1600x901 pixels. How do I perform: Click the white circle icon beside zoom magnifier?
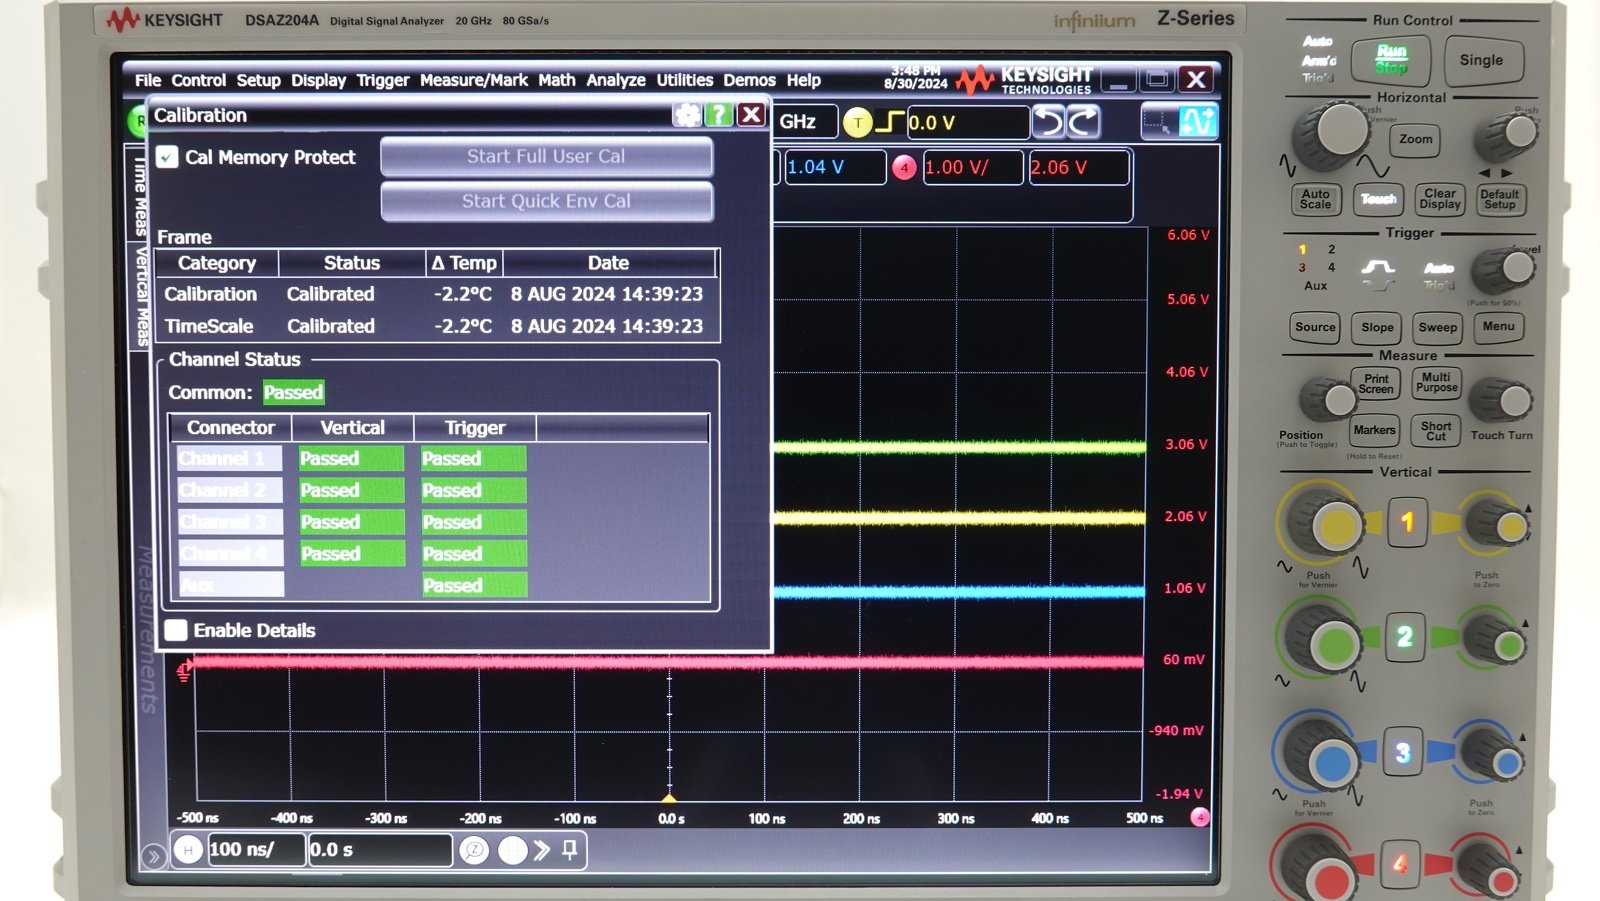[512, 850]
